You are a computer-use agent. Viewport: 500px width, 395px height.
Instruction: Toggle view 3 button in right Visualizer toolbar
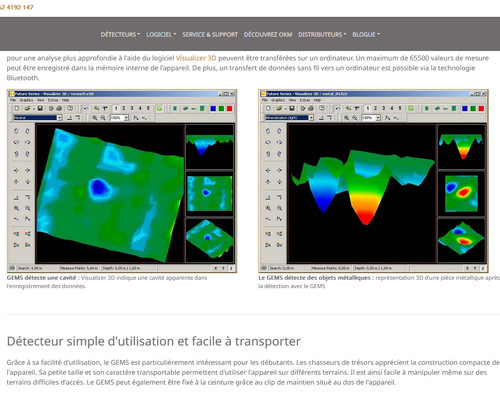pyautogui.click(x=383, y=108)
